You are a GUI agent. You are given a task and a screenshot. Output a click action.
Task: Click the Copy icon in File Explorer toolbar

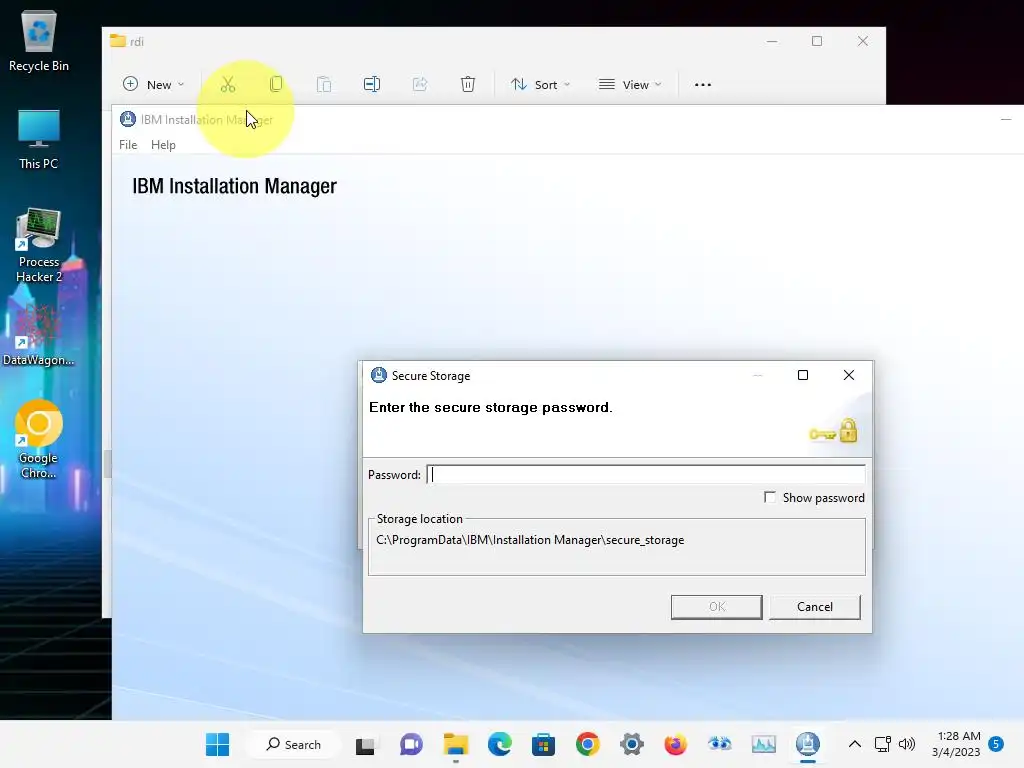[x=276, y=84]
